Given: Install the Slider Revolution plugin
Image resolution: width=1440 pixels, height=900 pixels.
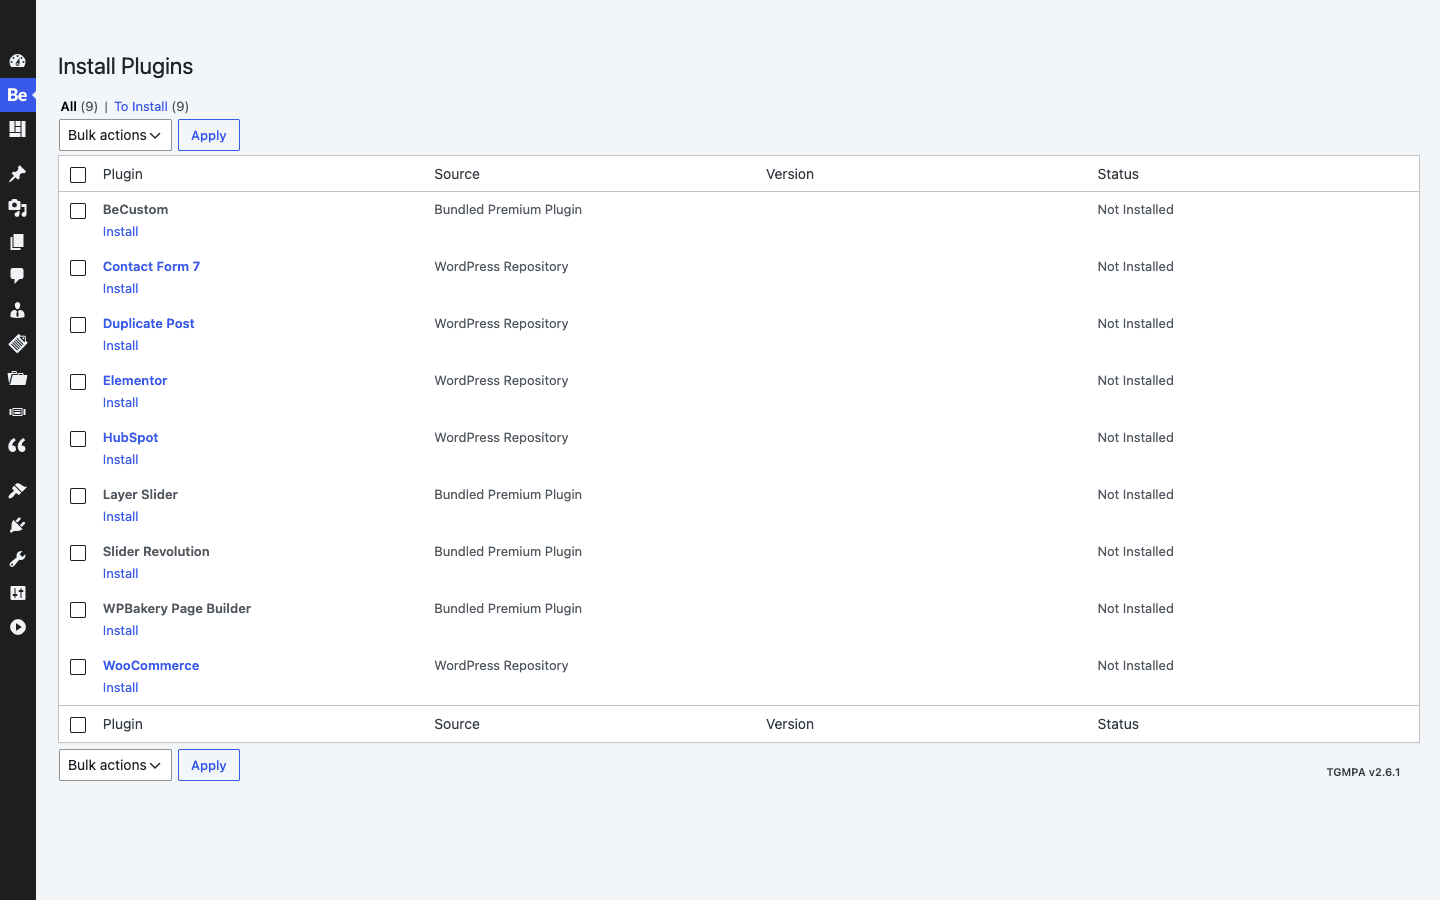Looking at the screenshot, I should point(121,573).
